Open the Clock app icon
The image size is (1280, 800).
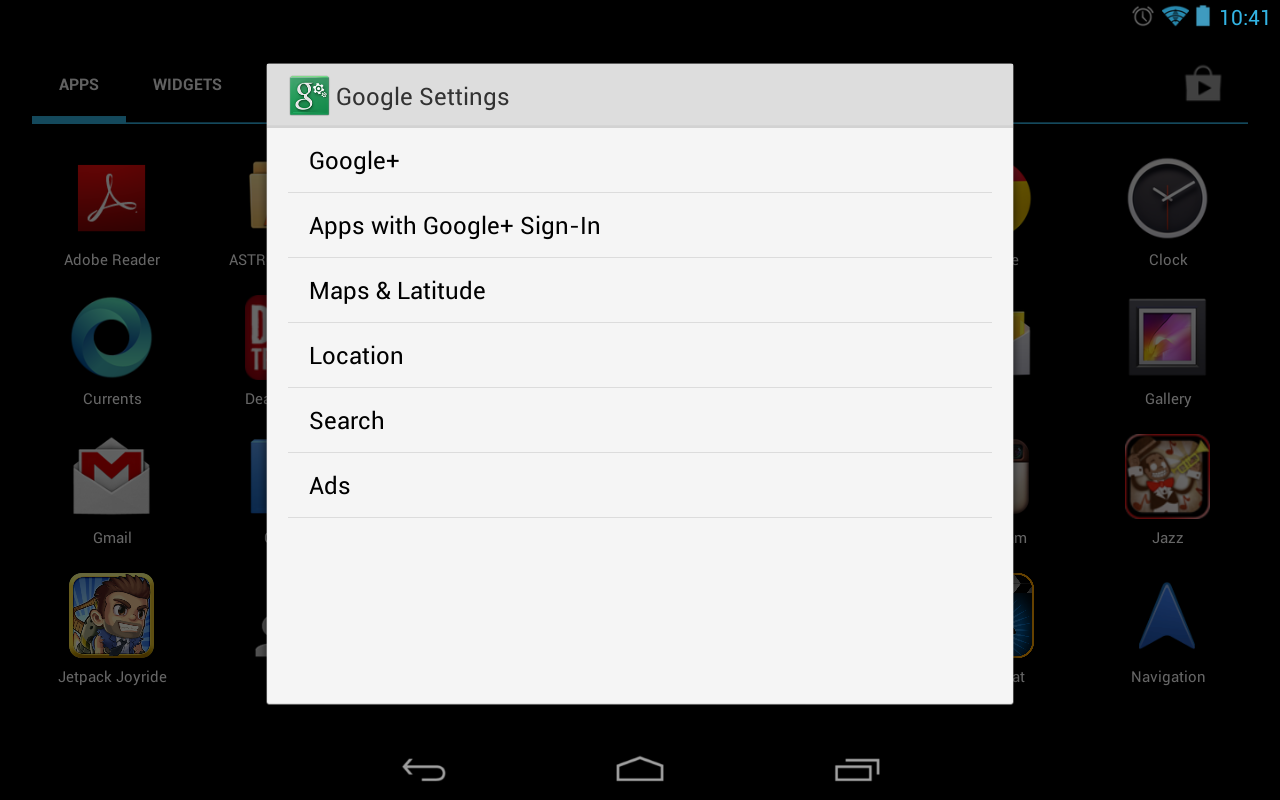(x=1167, y=198)
